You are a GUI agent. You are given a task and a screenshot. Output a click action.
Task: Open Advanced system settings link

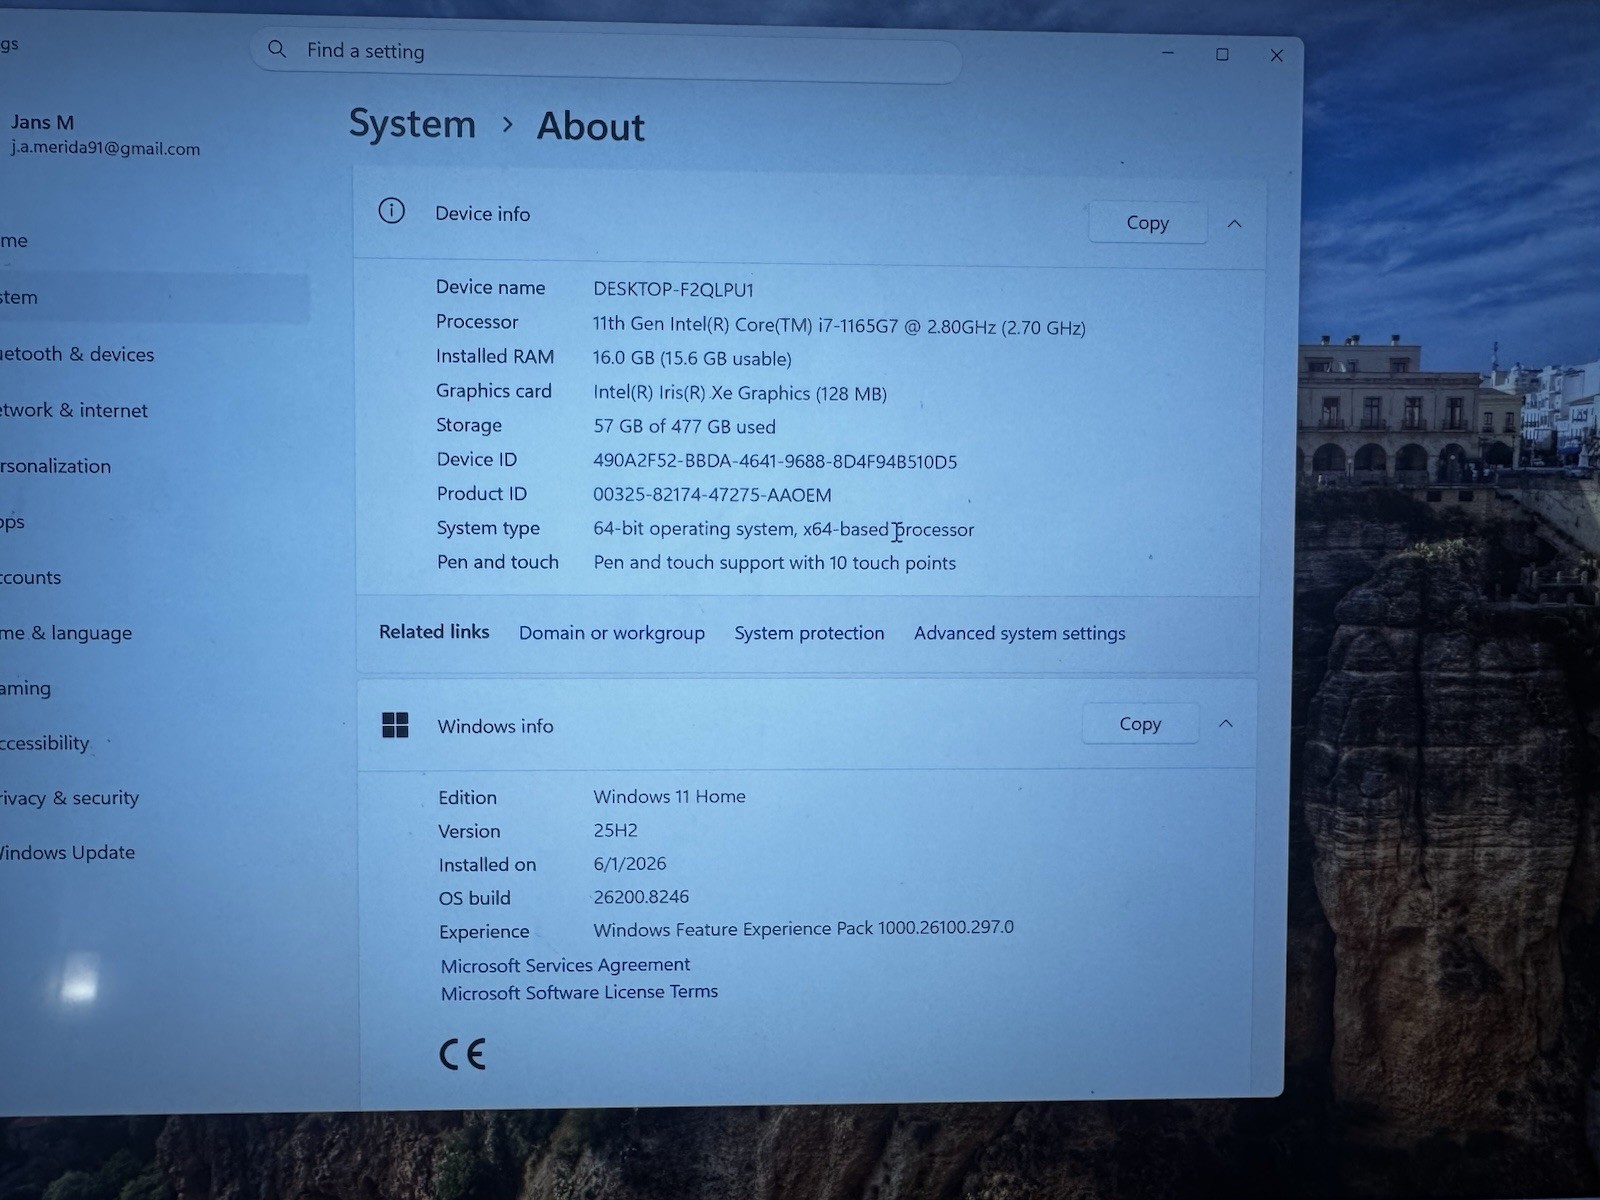tap(1020, 633)
